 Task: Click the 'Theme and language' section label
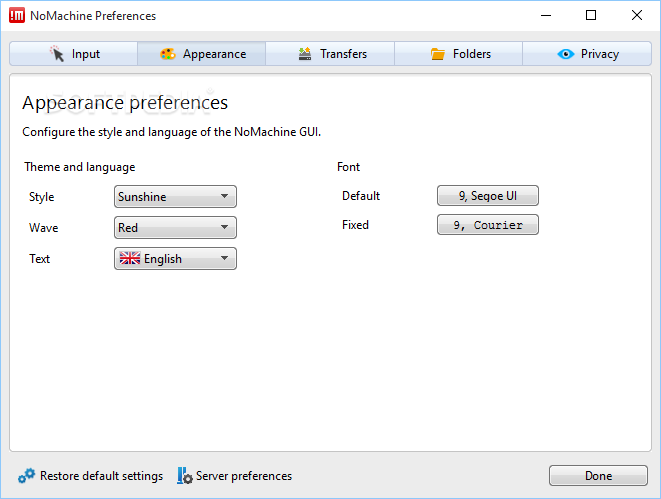[80, 167]
